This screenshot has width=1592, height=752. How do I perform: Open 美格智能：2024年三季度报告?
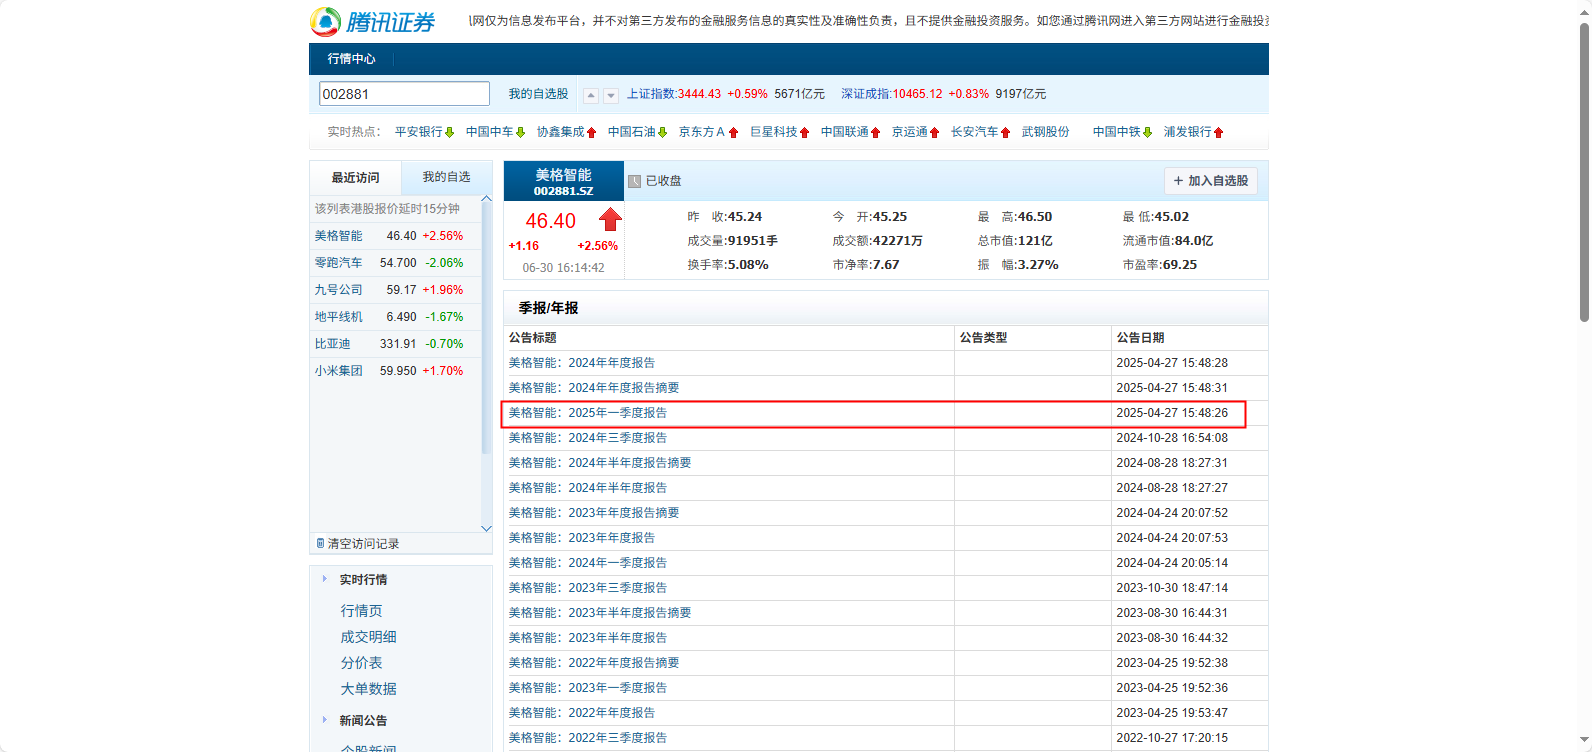click(x=588, y=438)
